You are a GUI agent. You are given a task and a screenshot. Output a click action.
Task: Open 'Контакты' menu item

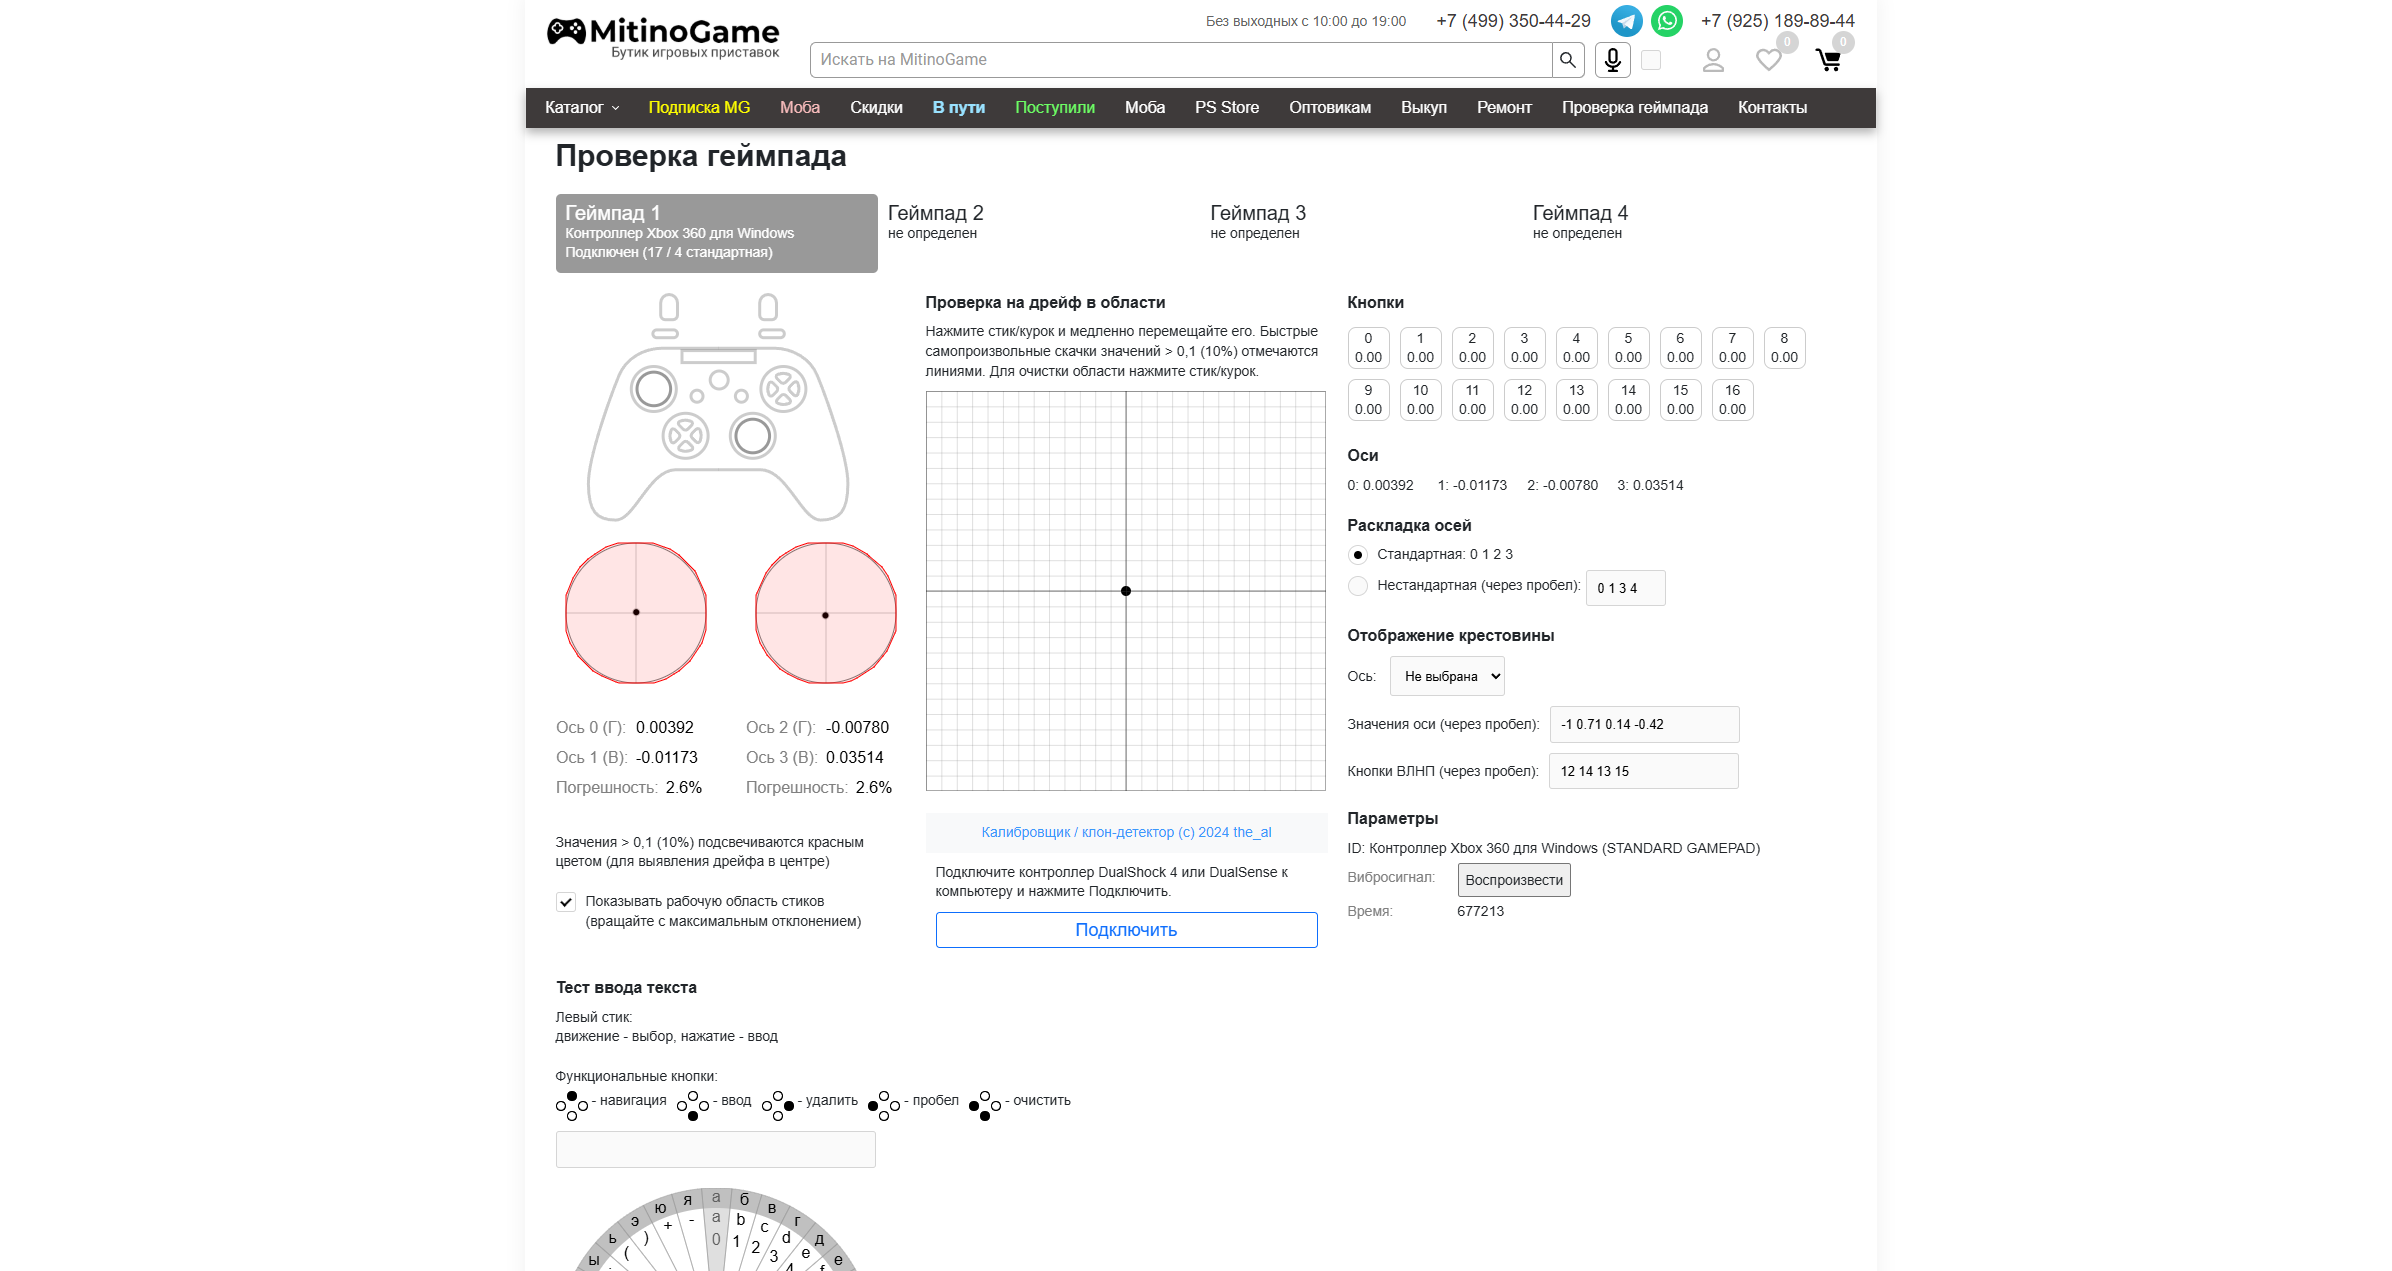coord(1772,108)
